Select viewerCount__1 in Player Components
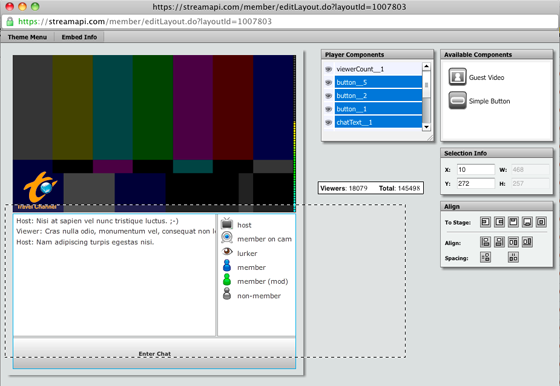The height and width of the screenshot is (386, 560). (378, 69)
